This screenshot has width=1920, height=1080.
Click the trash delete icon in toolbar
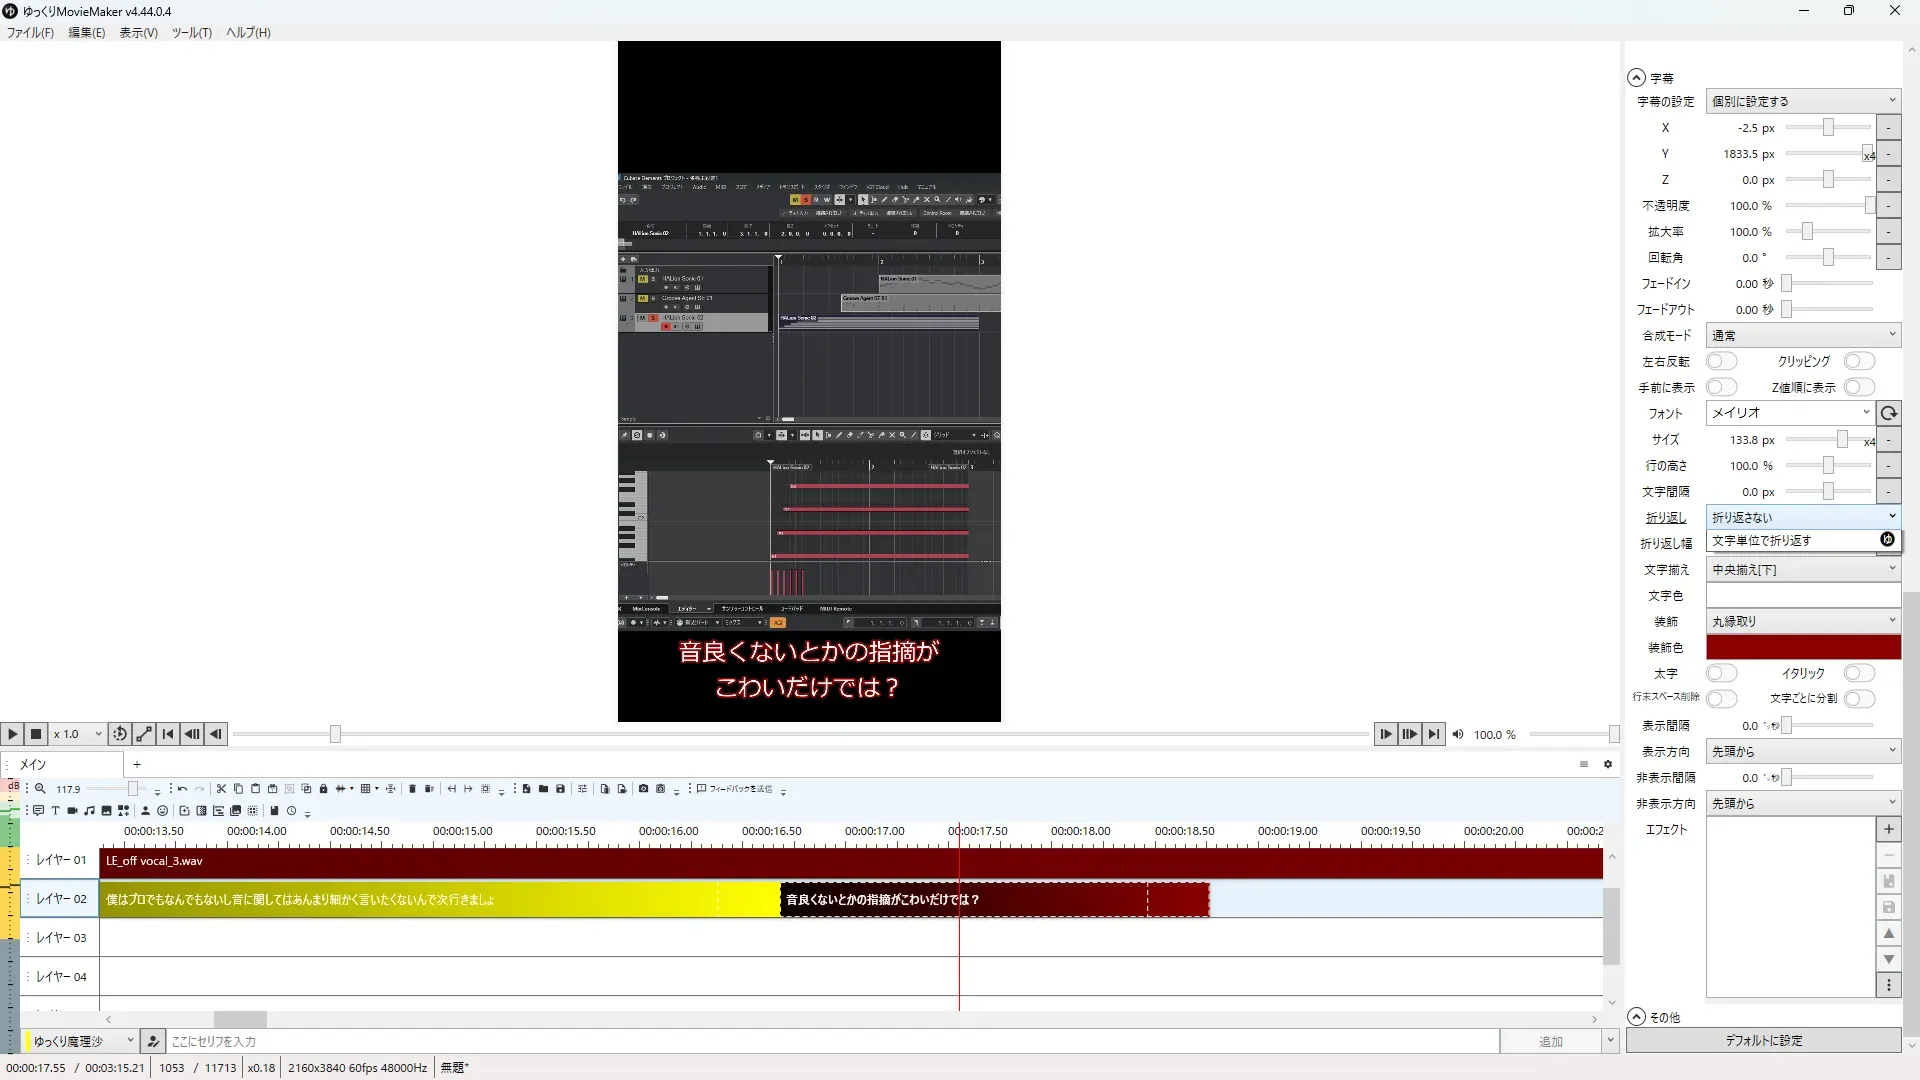412,789
